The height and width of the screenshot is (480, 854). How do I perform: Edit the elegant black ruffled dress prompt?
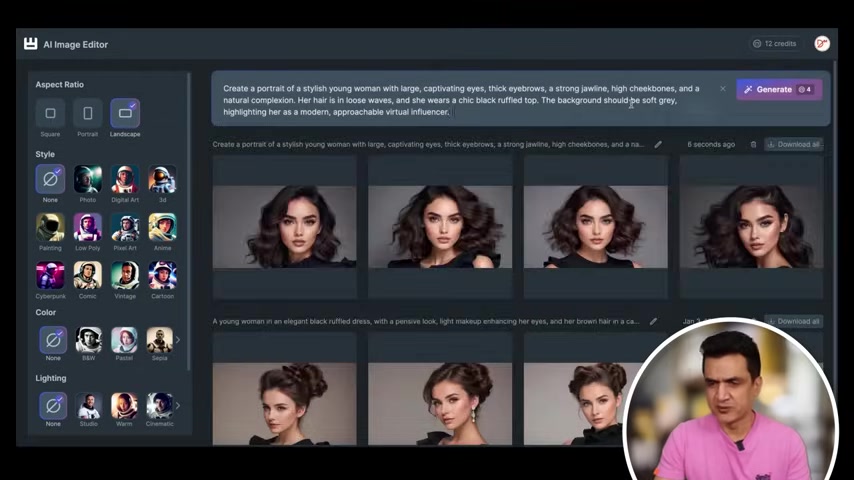pyautogui.click(x=653, y=321)
